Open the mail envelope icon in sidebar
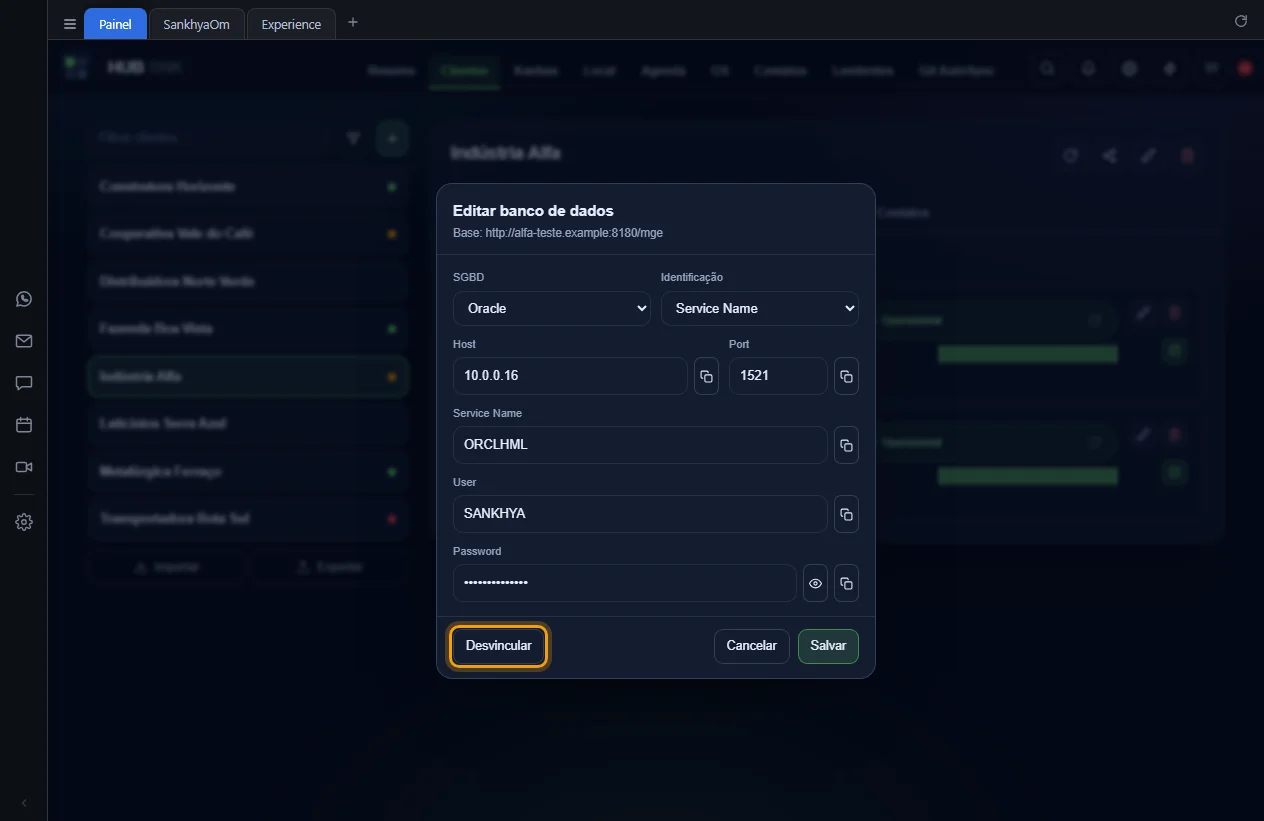The width and height of the screenshot is (1264, 821). pyautogui.click(x=24, y=341)
